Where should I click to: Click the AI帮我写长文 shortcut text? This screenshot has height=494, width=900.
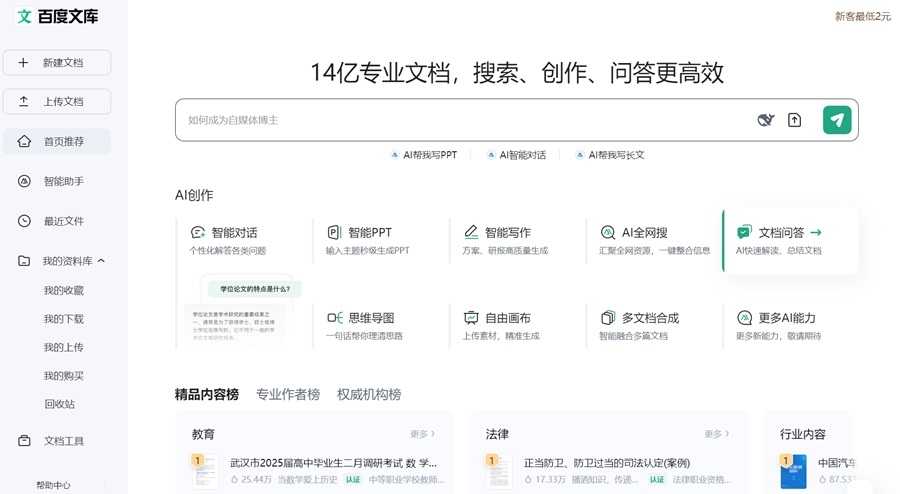pyautogui.click(x=616, y=155)
